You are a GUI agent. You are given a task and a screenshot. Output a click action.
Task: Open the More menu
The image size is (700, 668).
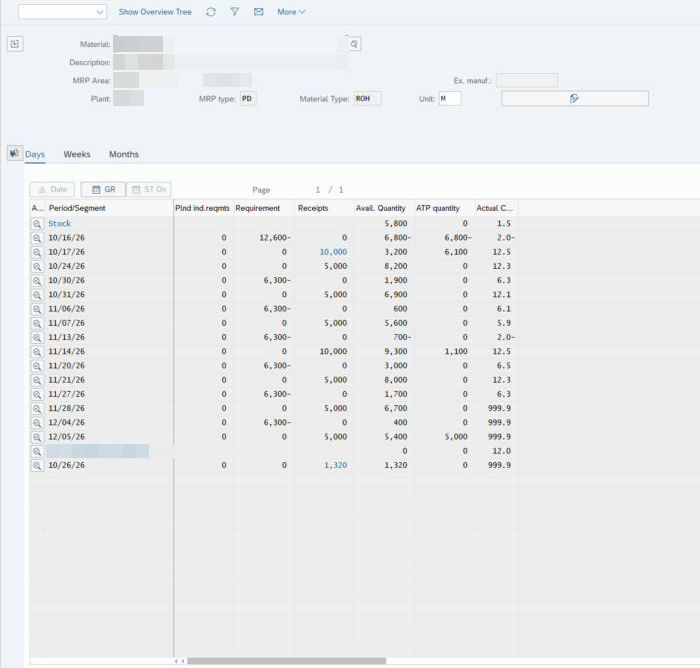[x=291, y=12]
